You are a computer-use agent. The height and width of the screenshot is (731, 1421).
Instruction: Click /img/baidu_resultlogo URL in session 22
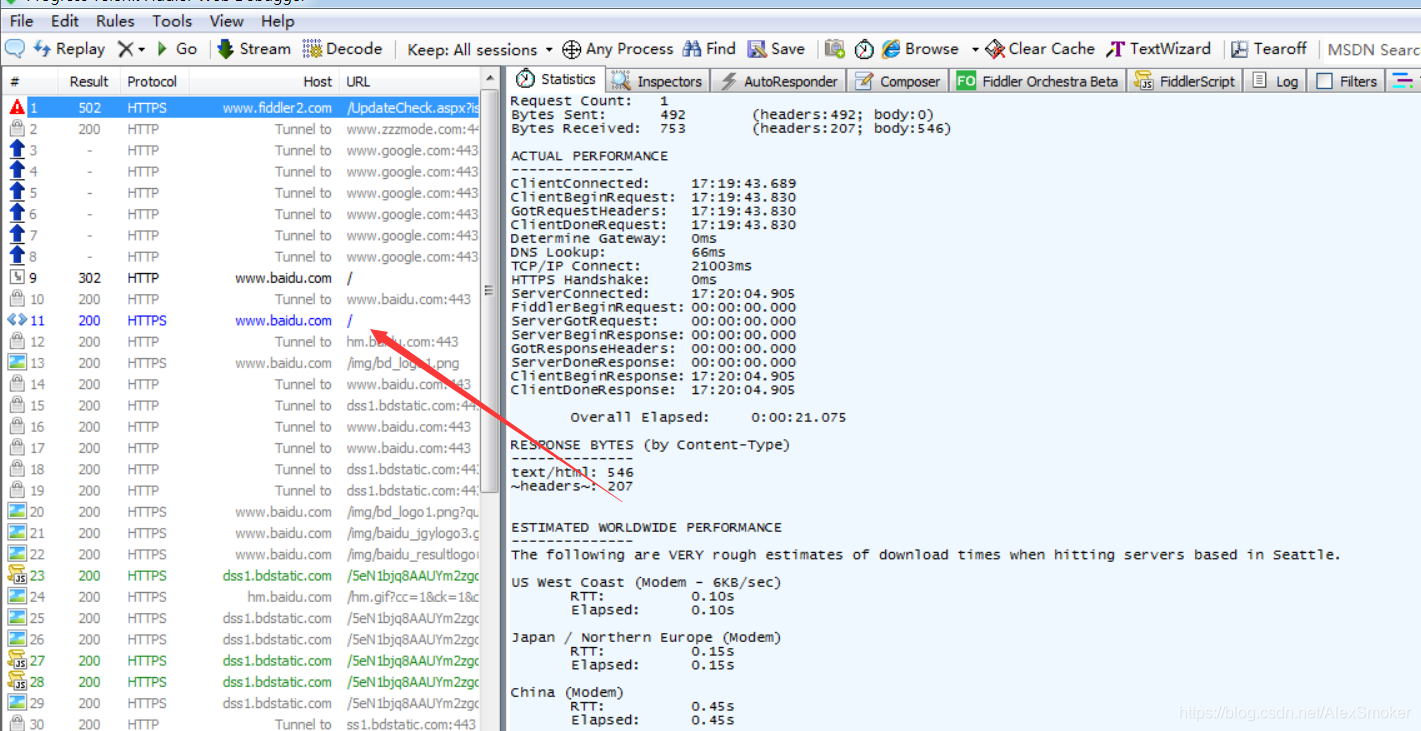[x=413, y=554]
